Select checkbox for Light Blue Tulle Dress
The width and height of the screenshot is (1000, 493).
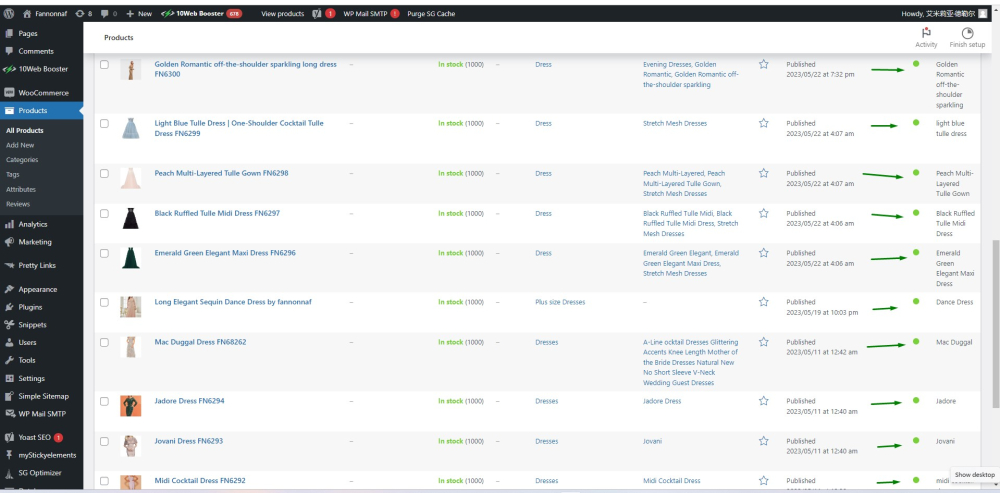pyautogui.click(x=104, y=123)
